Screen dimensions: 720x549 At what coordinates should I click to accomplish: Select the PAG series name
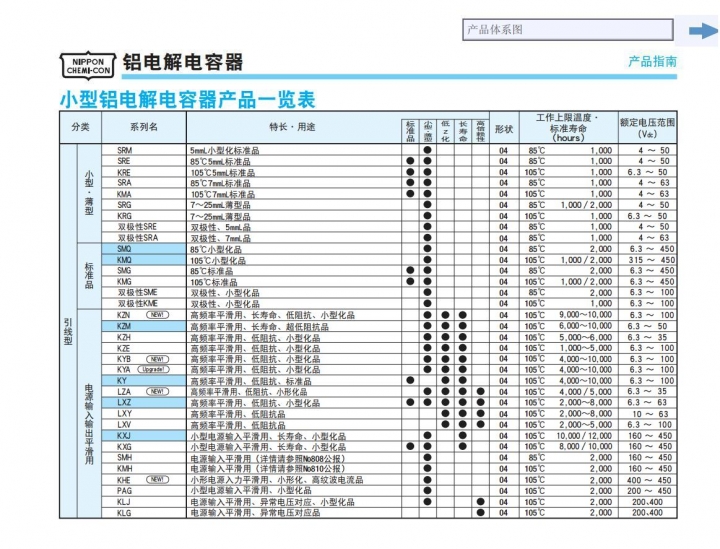(x=124, y=491)
